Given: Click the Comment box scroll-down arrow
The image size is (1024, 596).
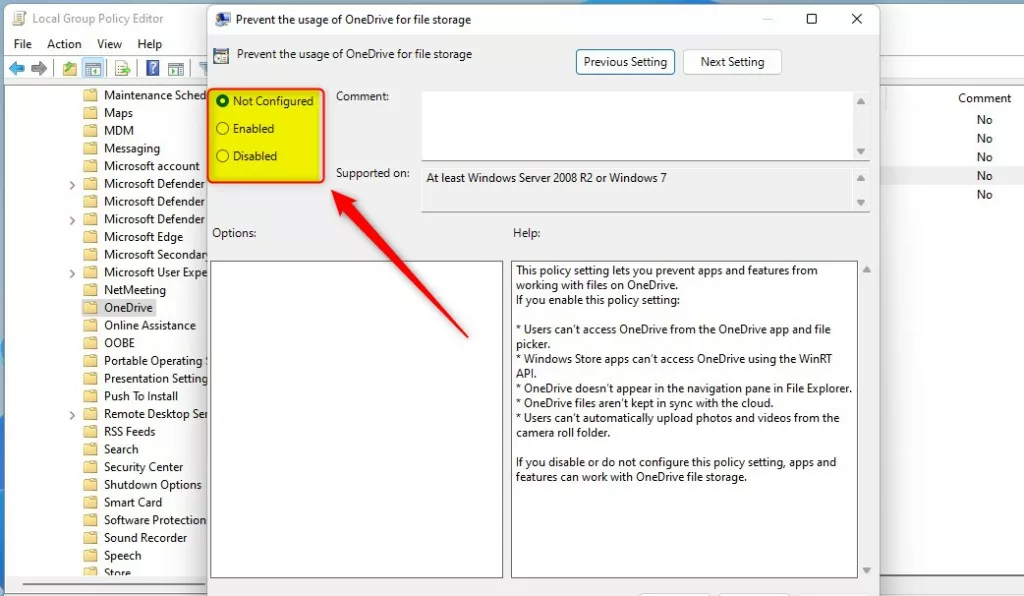Looking at the screenshot, I should (x=861, y=151).
